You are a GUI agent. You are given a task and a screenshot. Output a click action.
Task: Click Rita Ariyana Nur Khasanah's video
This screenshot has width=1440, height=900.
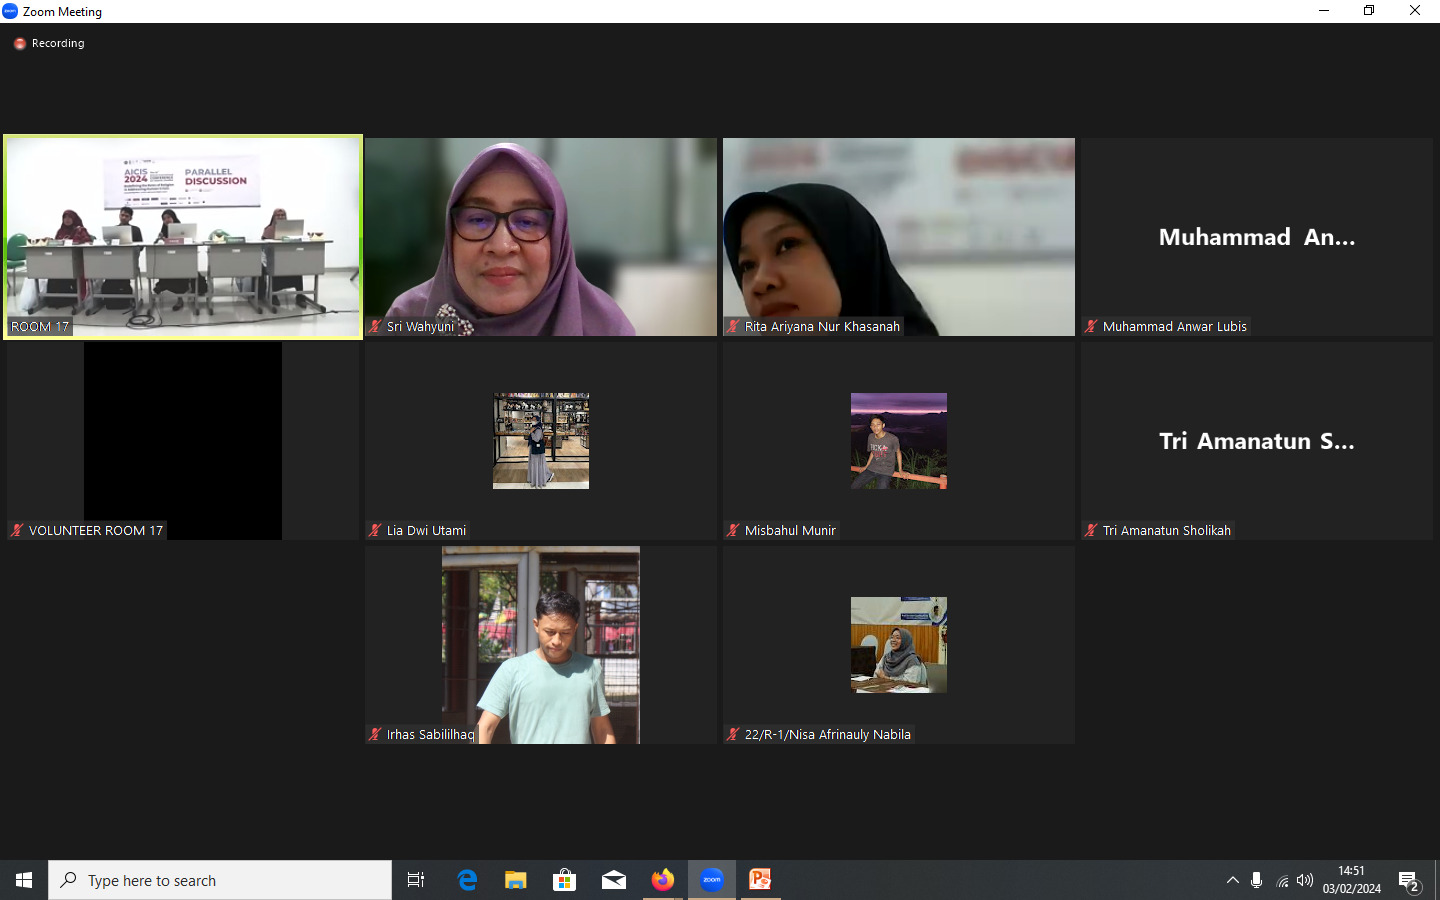click(x=899, y=237)
